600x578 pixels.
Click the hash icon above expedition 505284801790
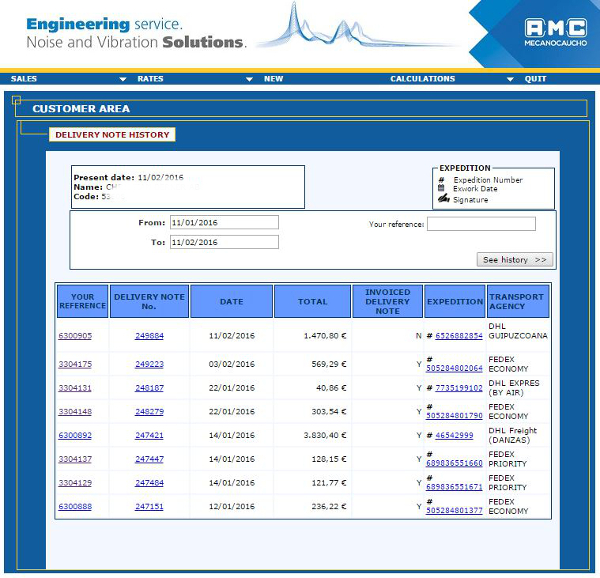(x=430, y=407)
